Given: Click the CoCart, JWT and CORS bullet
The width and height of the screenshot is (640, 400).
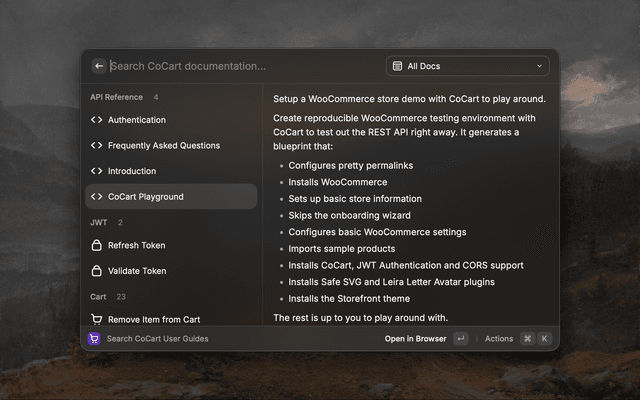Looking at the screenshot, I should (x=406, y=265).
